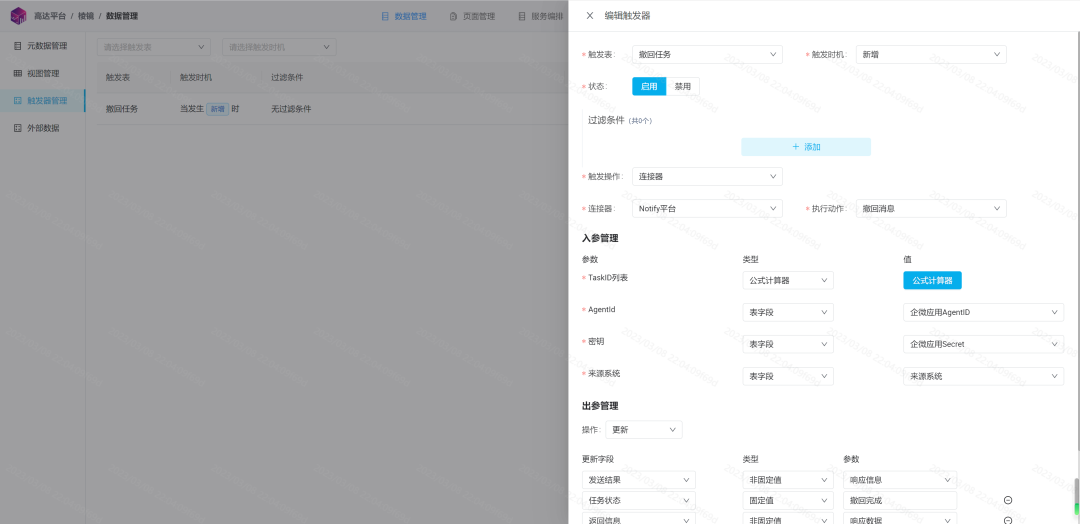1080x524 pixels.
Task: Open 密钥 type dropdown
Action: coord(788,344)
